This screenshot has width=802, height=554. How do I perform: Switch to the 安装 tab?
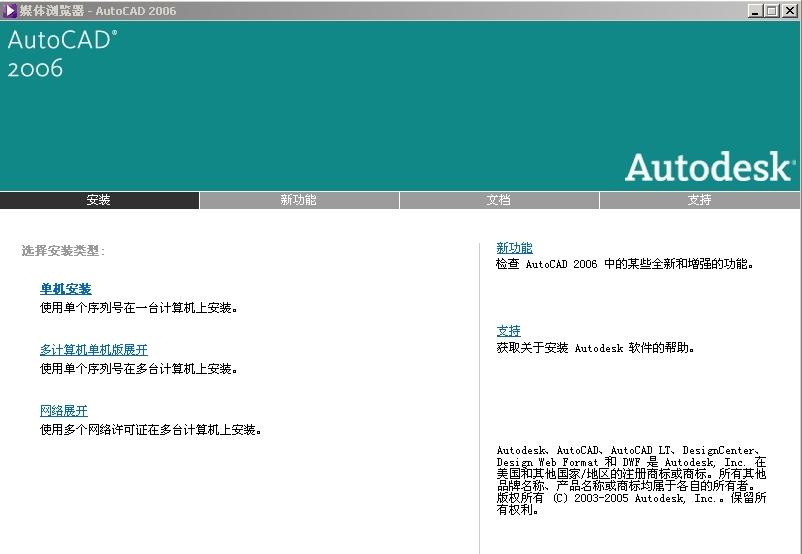click(x=99, y=200)
